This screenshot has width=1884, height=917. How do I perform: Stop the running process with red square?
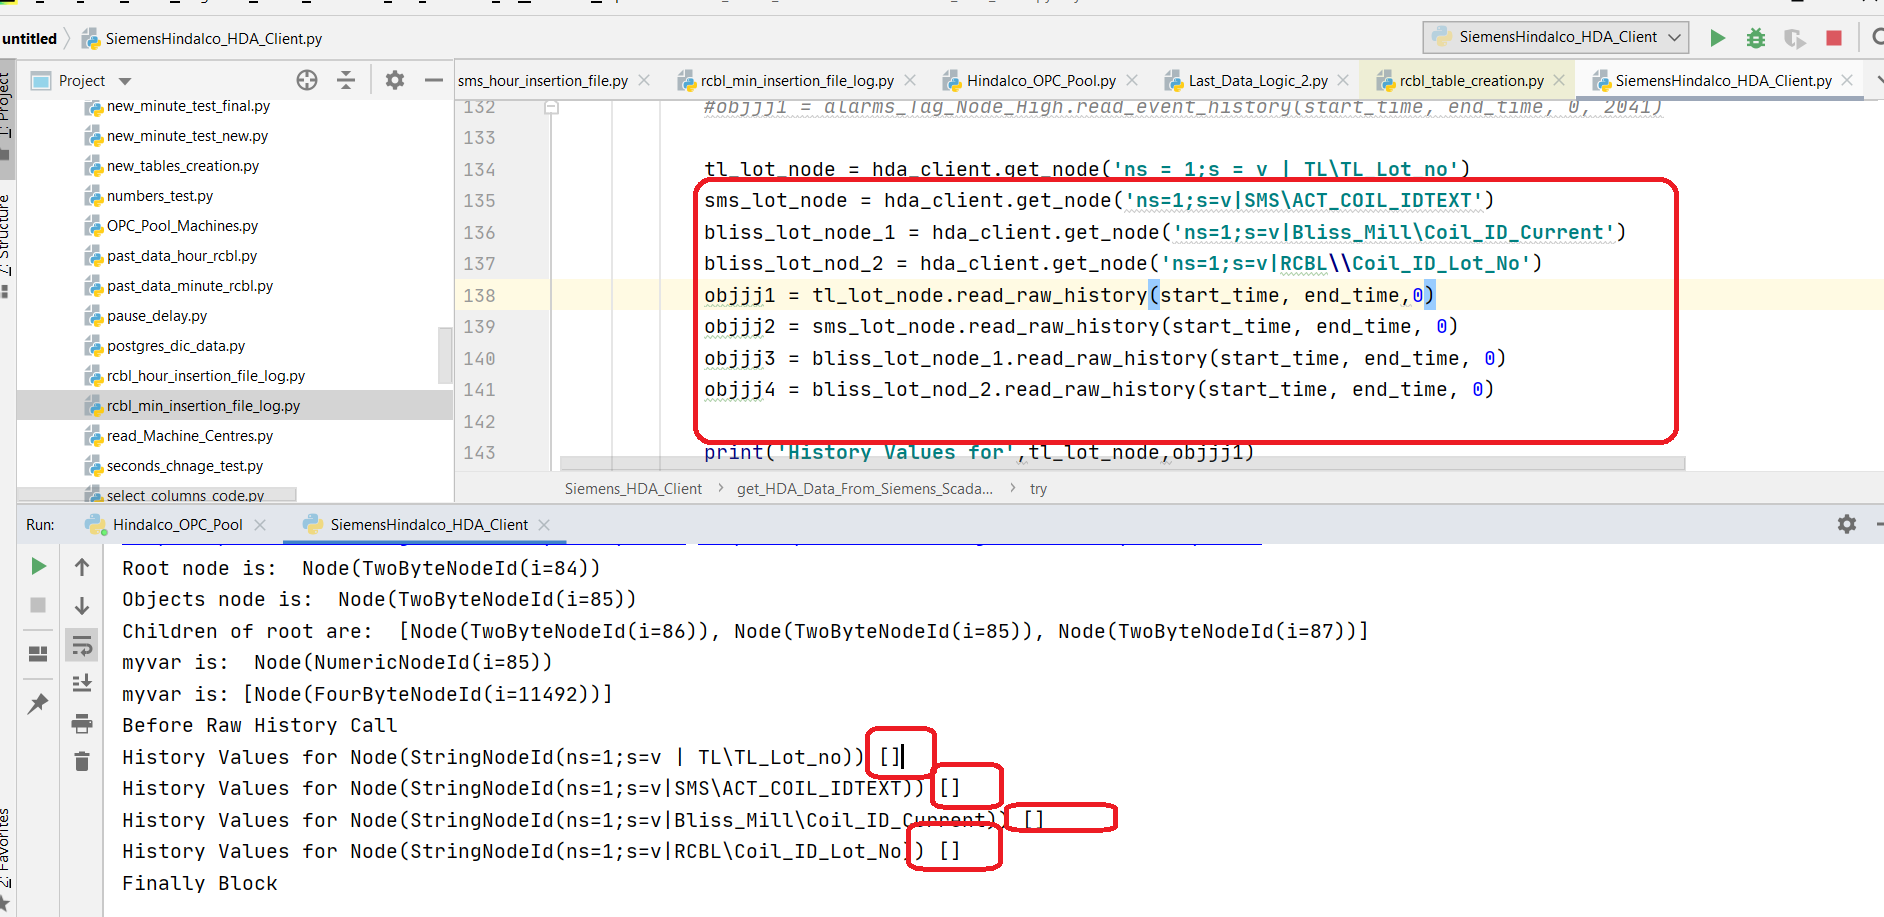1833,38
